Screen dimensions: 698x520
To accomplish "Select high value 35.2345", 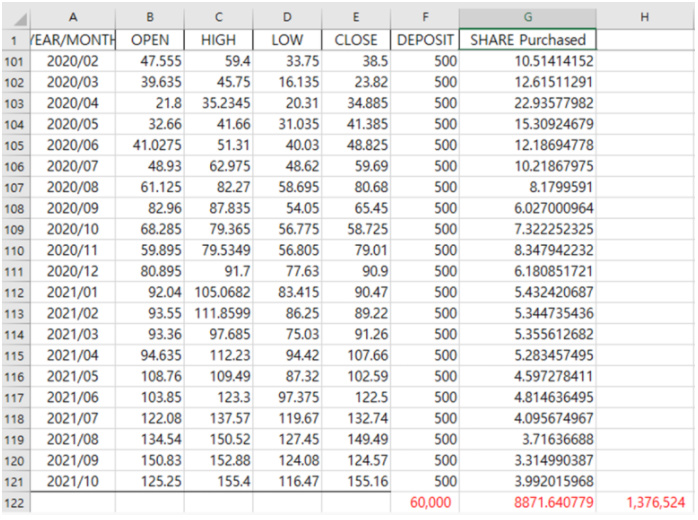I will [x=219, y=103].
